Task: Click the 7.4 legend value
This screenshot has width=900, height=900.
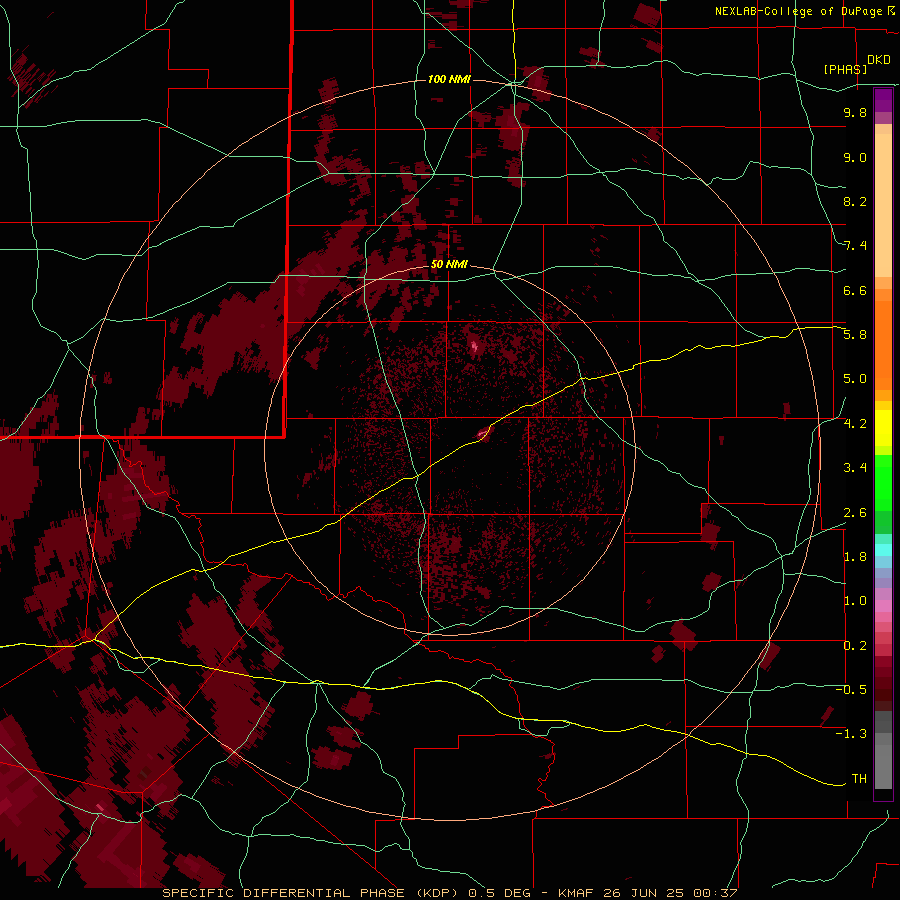Action: tap(855, 246)
